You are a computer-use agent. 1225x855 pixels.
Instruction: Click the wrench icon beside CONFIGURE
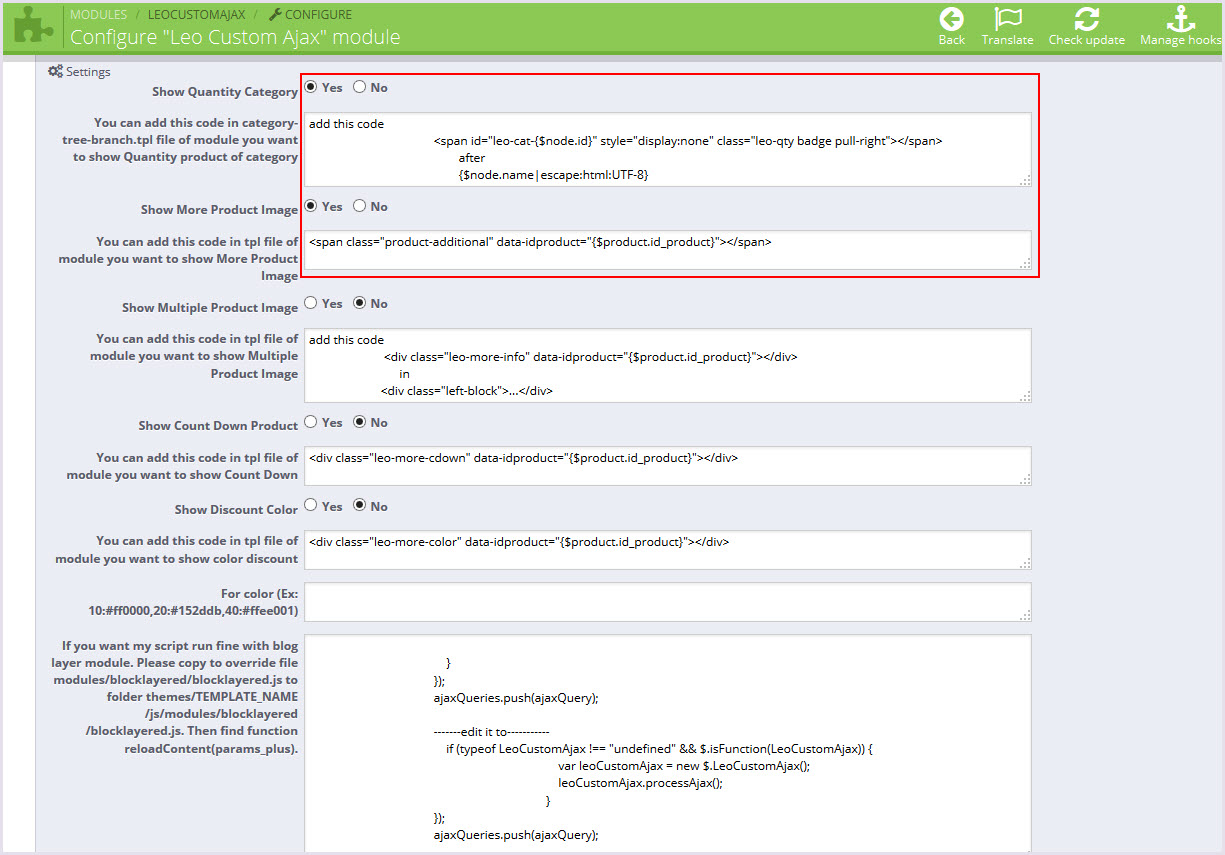[275, 15]
